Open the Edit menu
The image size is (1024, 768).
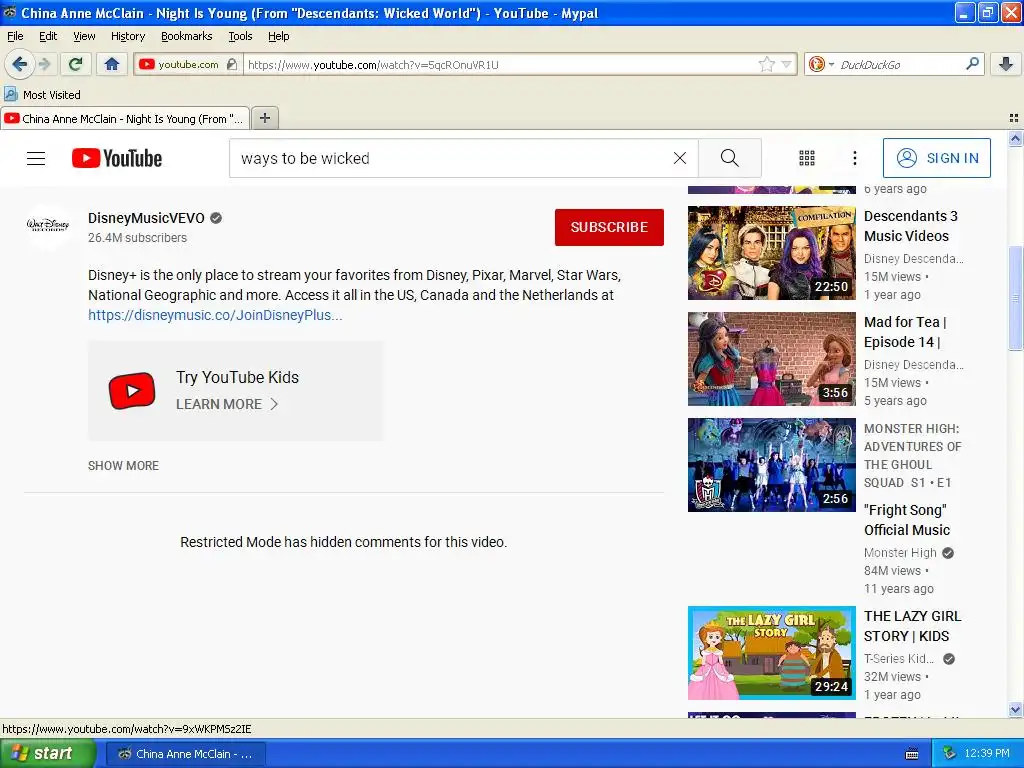[x=48, y=36]
